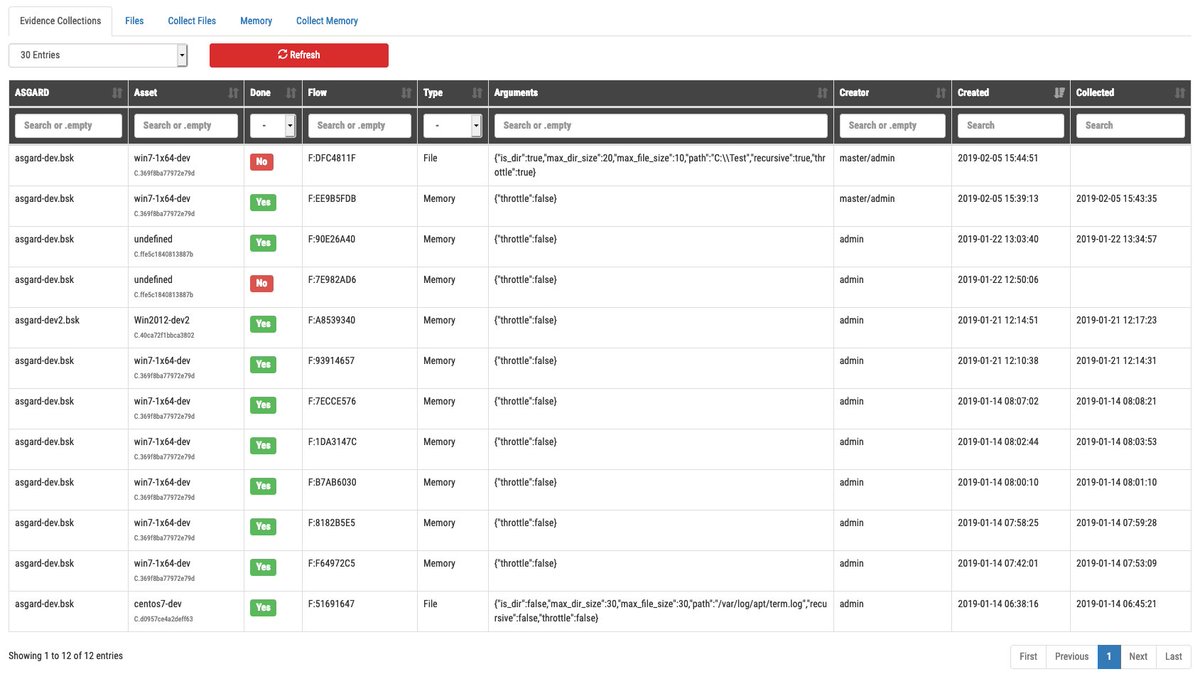Click the Yes badge for flow F:EE9B5FDB
Image resolution: width=1200 pixels, height=679 pixels.
(x=262, y=202)
